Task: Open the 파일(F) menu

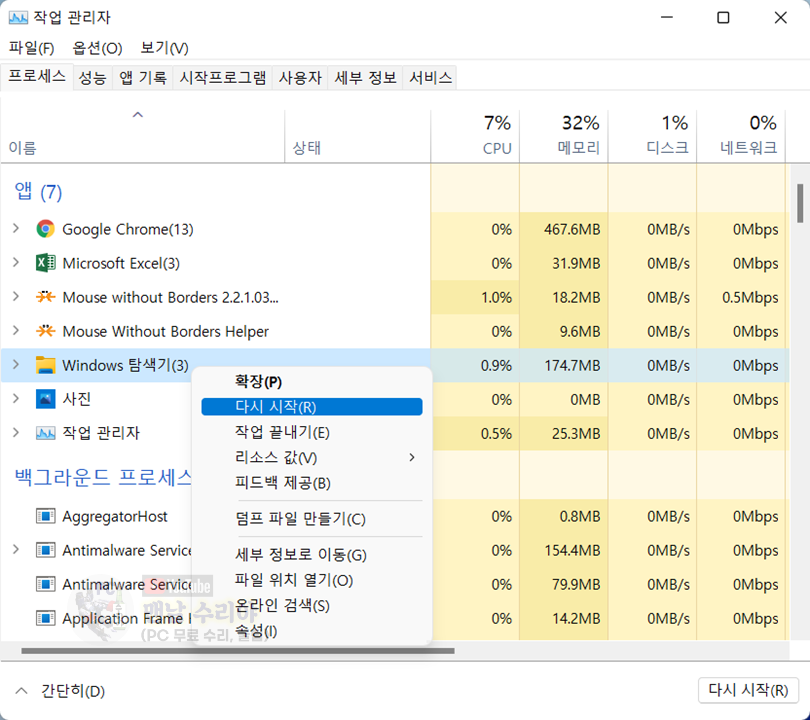Action: pyautogui.click(x=32, y=48)
